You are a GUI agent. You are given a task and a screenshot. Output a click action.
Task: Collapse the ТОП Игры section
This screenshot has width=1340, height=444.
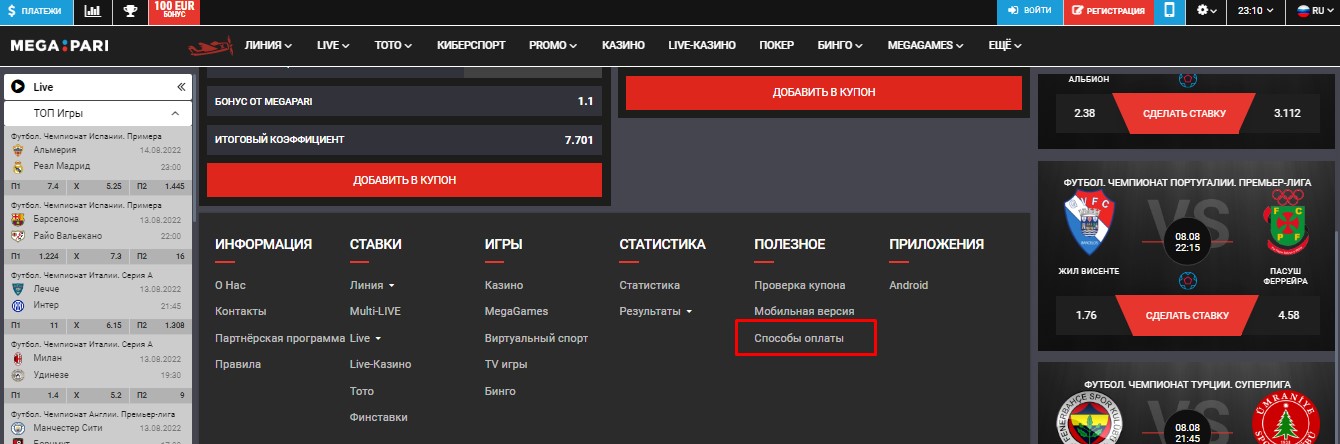tap(98, 113)
